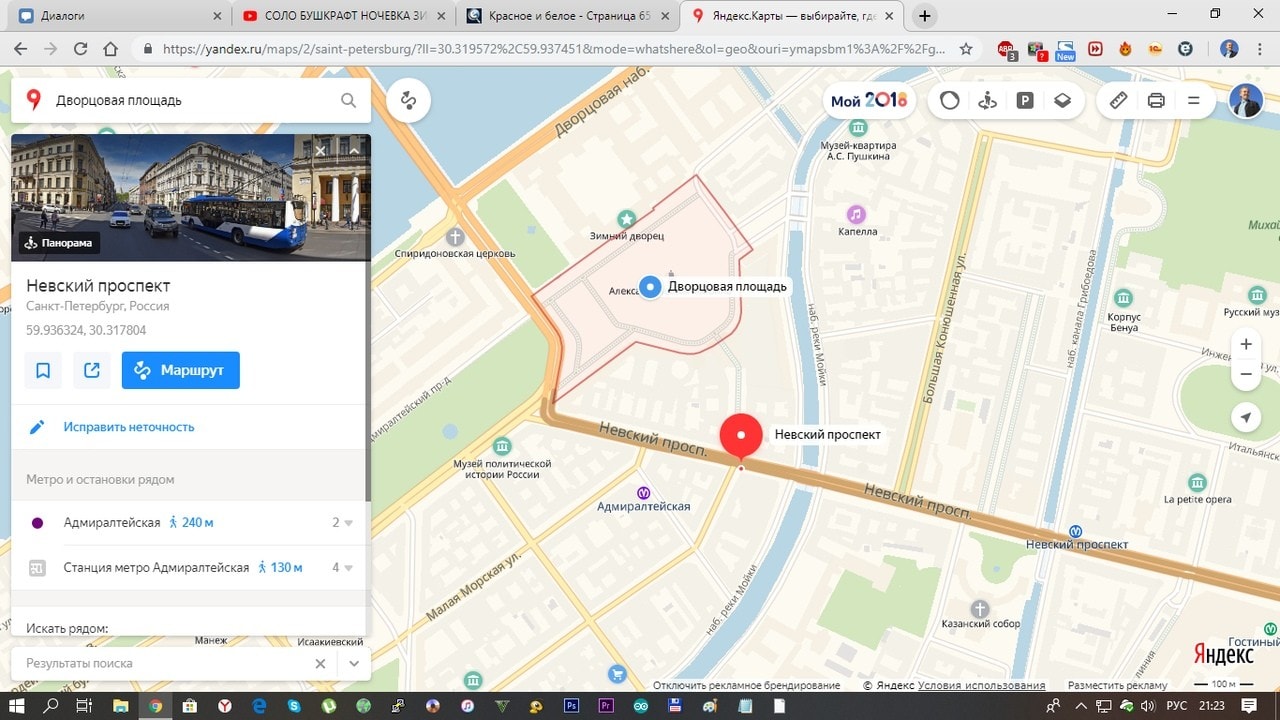Click the share location icon
This screenshot has height=720, width=1280.
click(x=92, y=370)
